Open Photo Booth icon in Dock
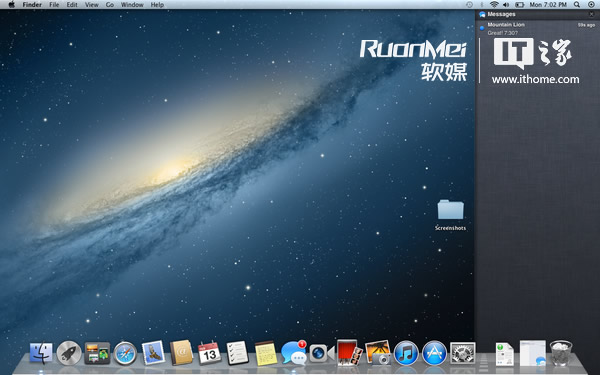 coord(349,352)
